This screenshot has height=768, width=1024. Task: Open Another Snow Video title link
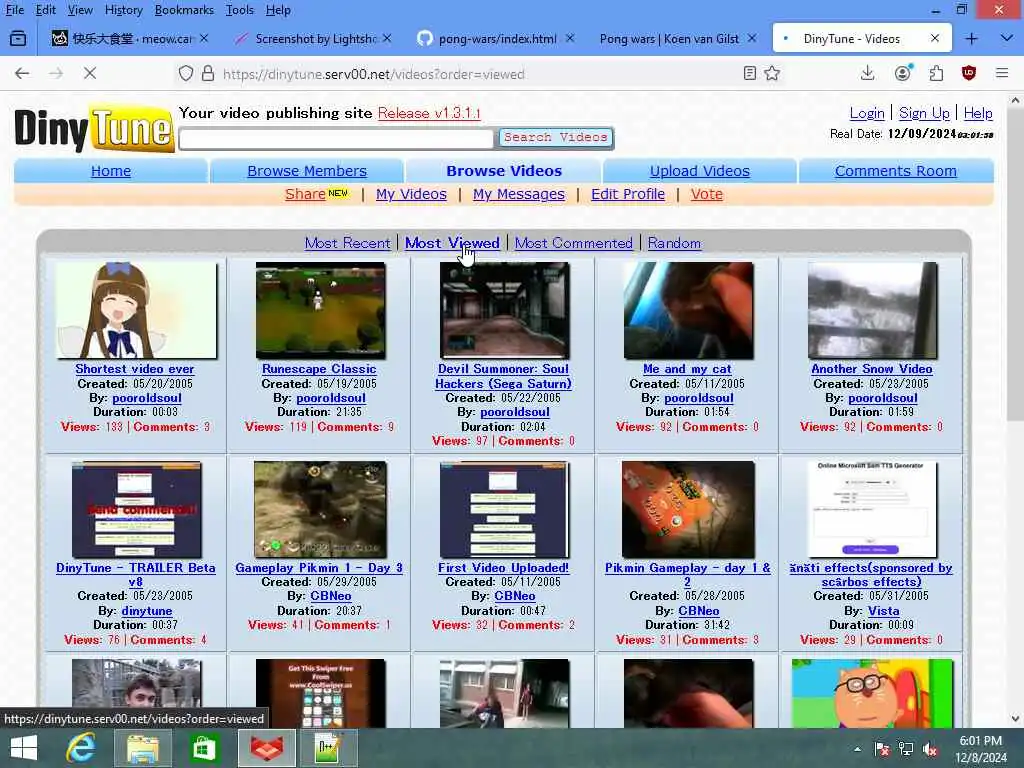871,369
